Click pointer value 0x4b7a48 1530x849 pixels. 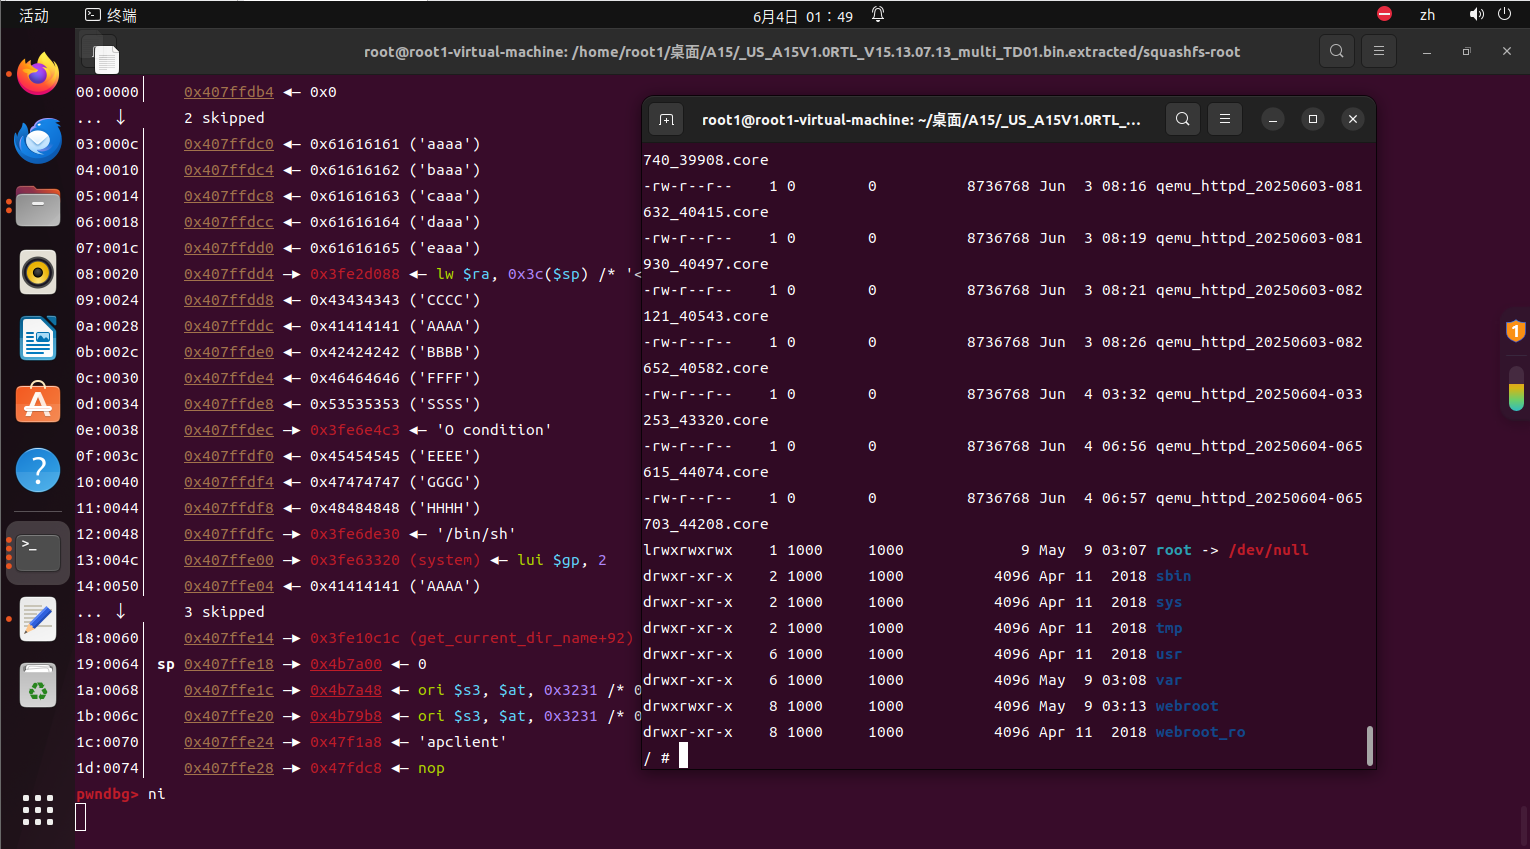click(x=346, y=690)
